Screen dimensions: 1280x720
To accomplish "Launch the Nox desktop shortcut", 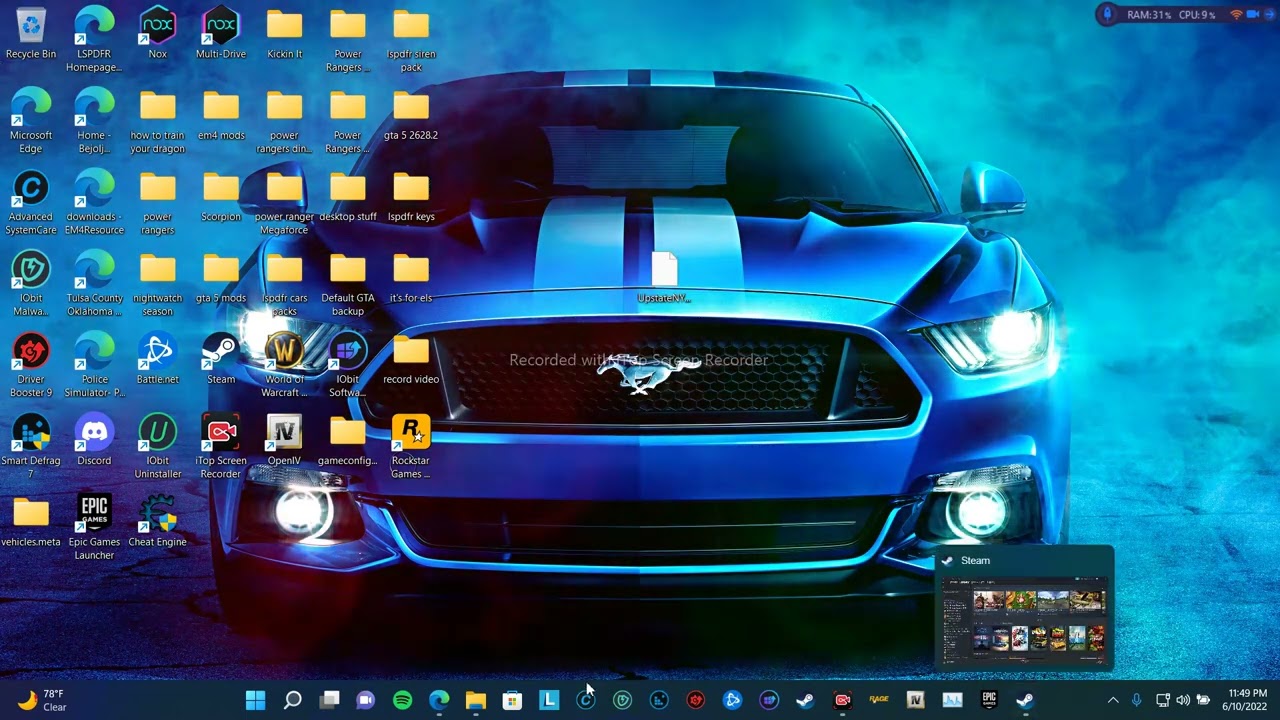I will point(157,34).
